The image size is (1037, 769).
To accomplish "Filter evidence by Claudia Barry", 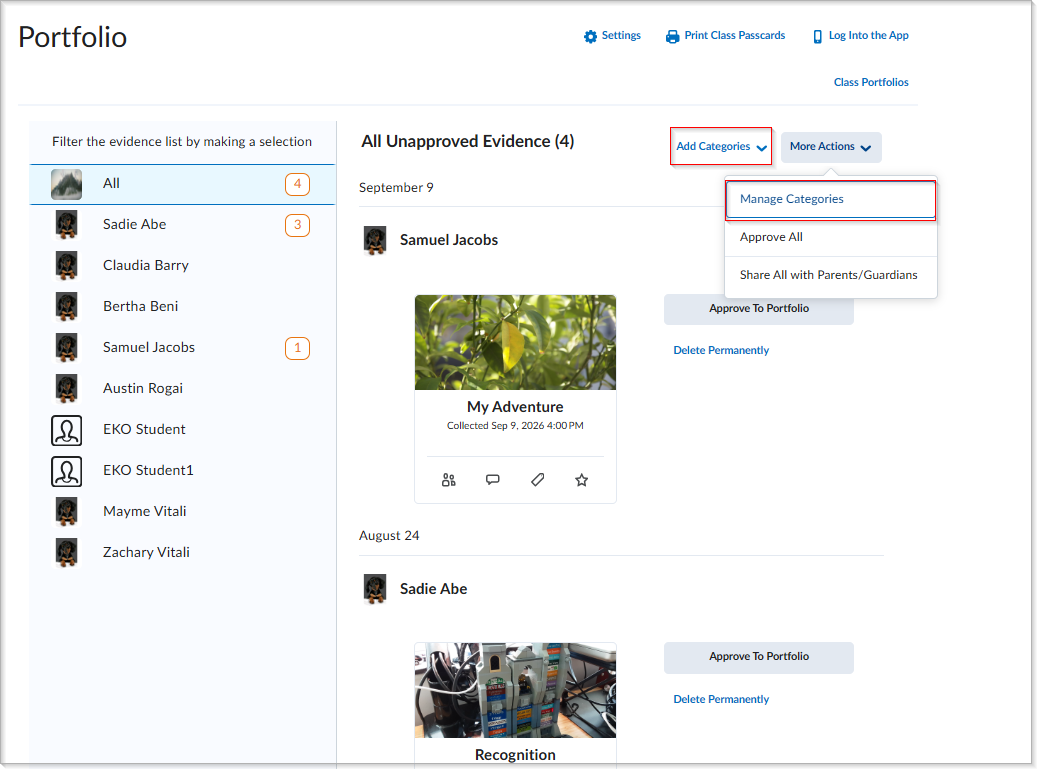I will 183,266.
